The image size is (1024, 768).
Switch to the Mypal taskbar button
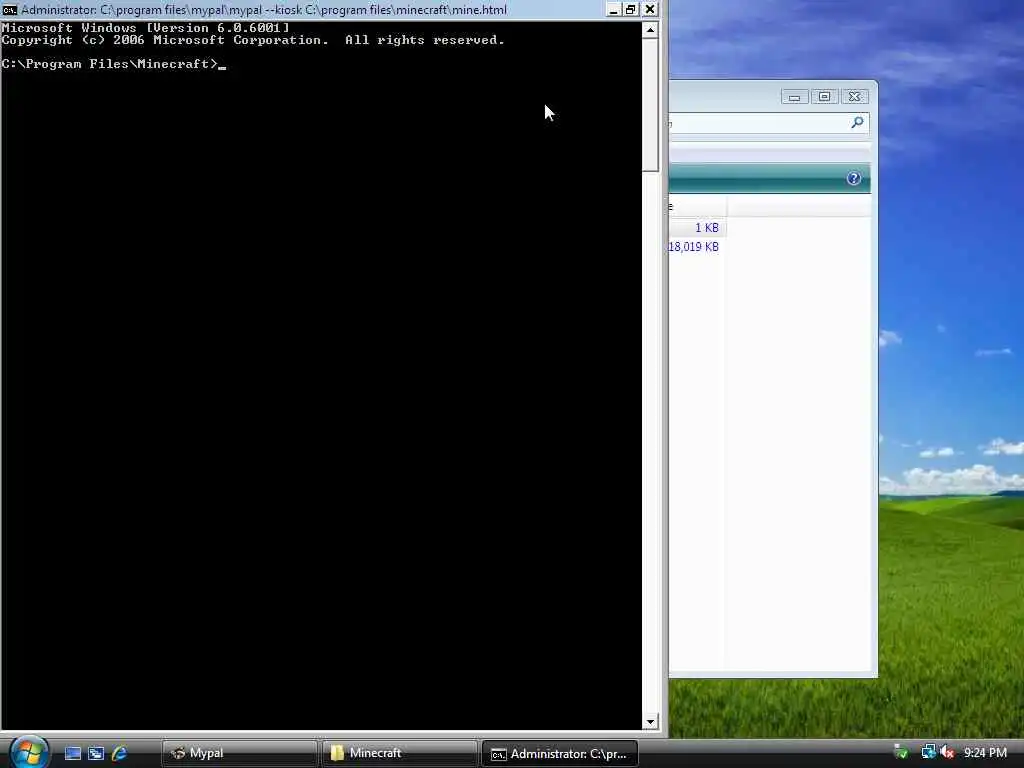click(x=239, y=753)
